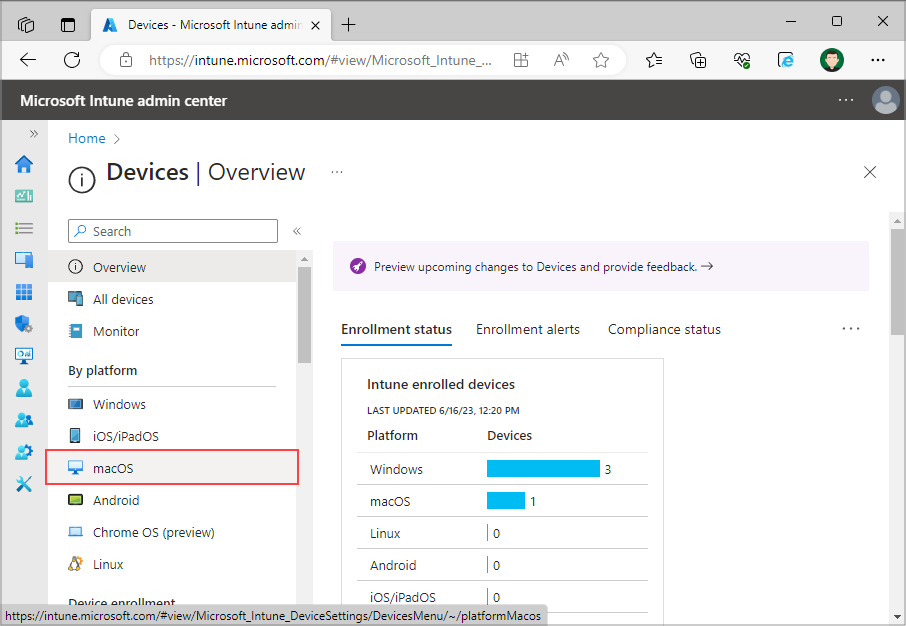
Task: Click the Windows row label in table
Action: (396, 469)
